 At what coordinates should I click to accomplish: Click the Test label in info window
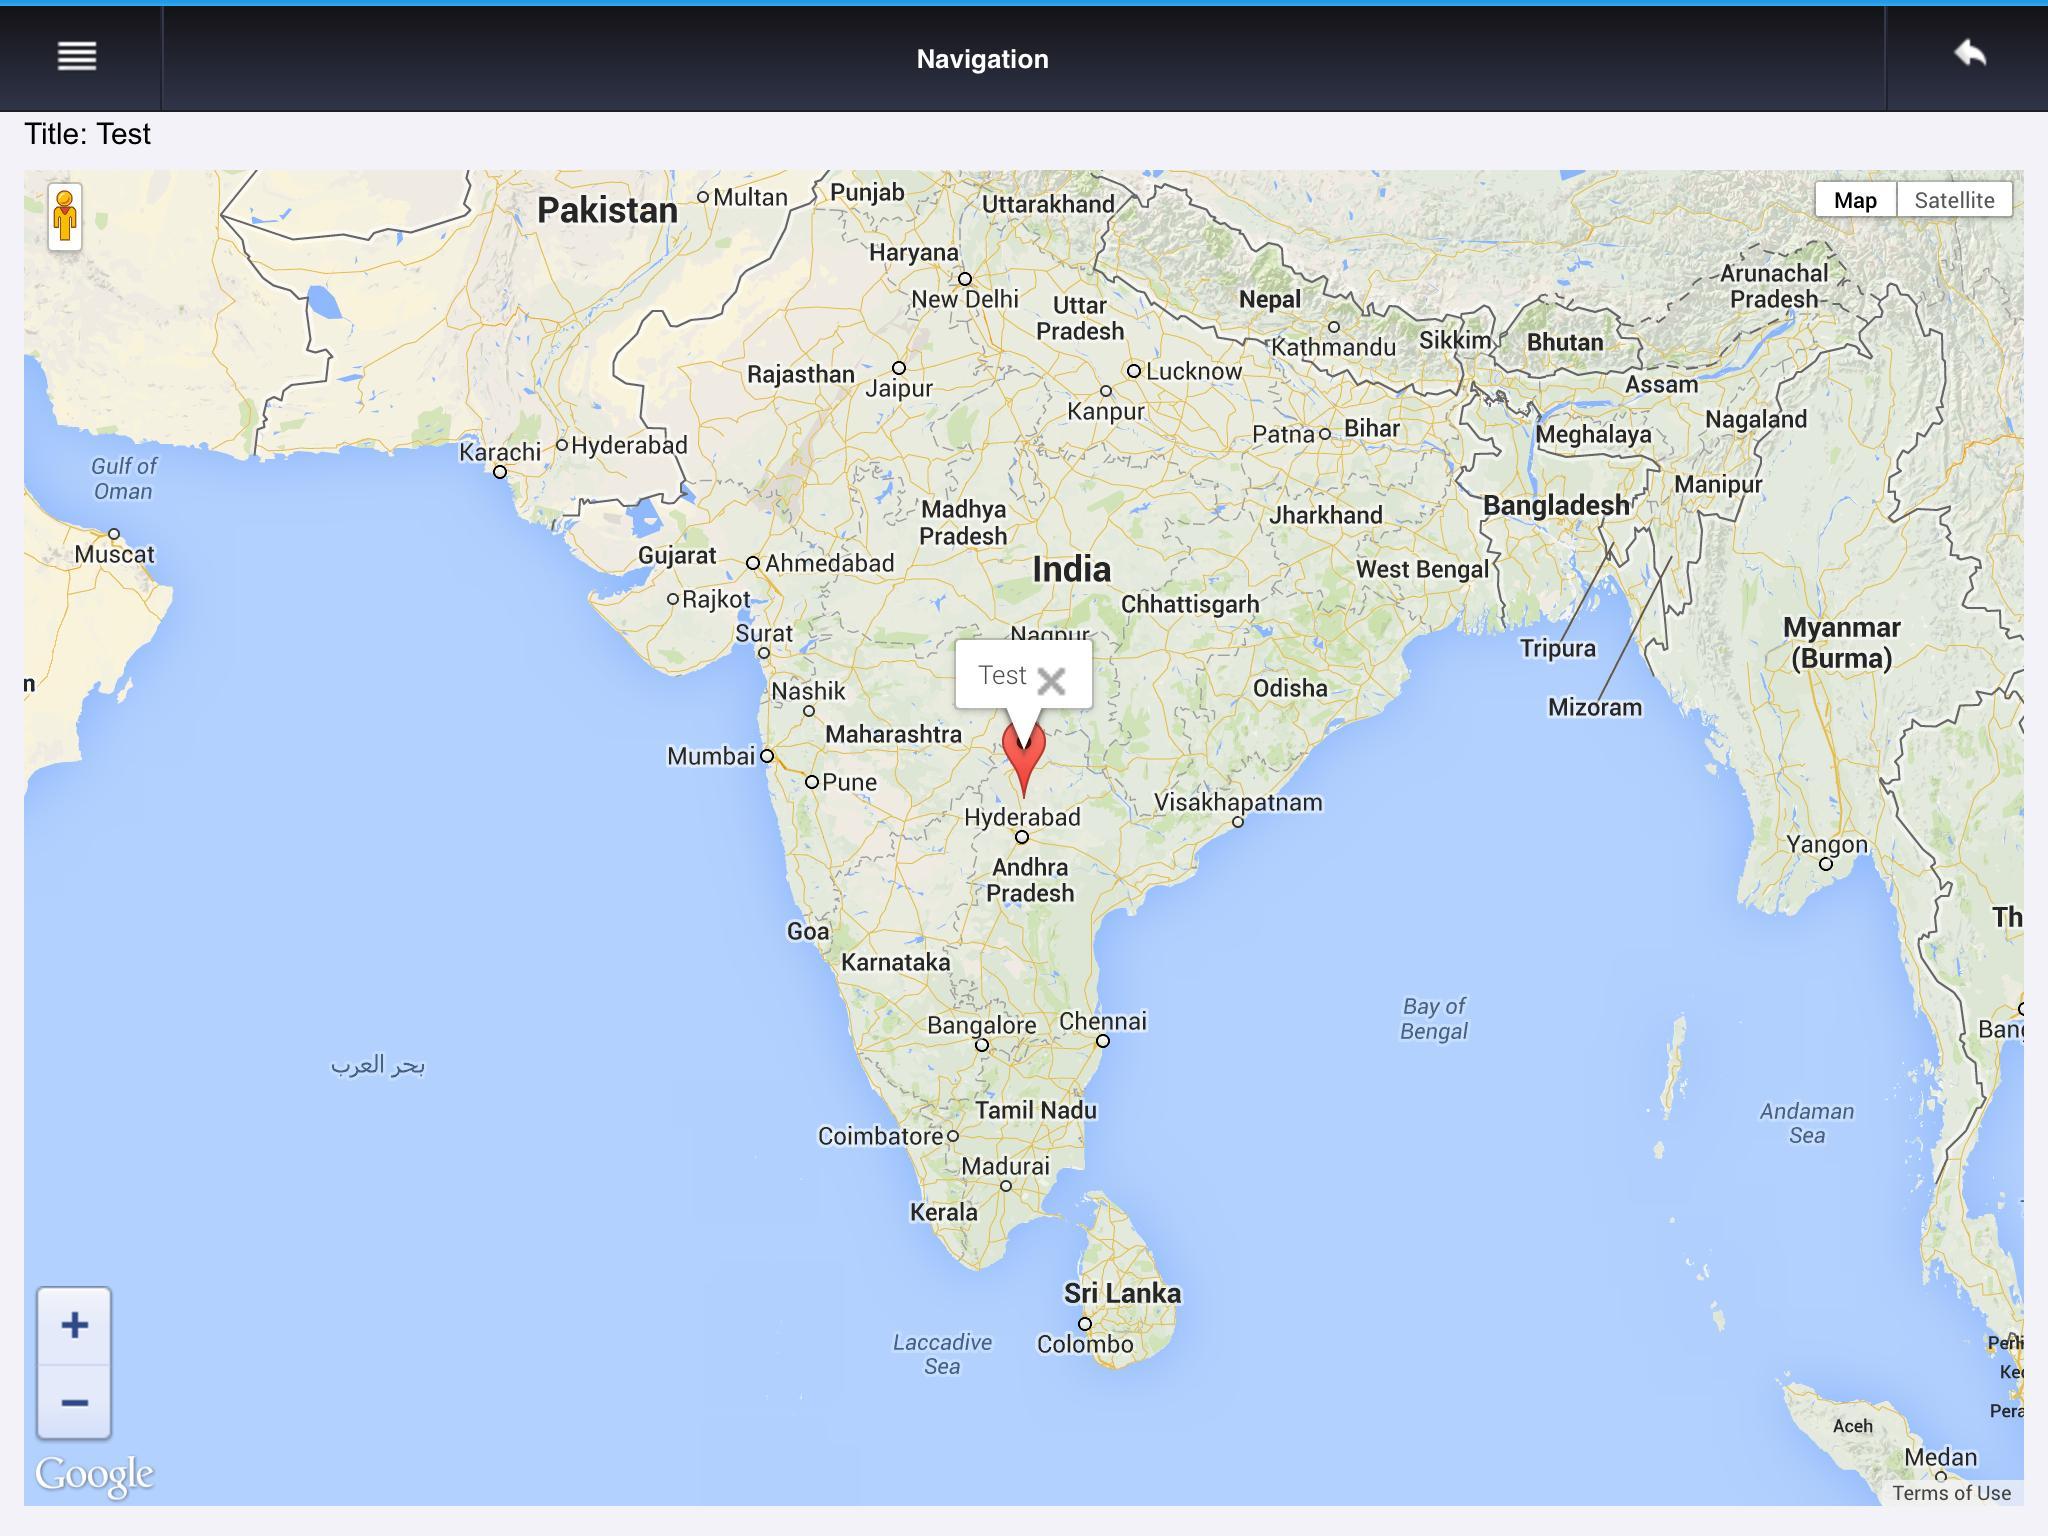click(1002, 675)
